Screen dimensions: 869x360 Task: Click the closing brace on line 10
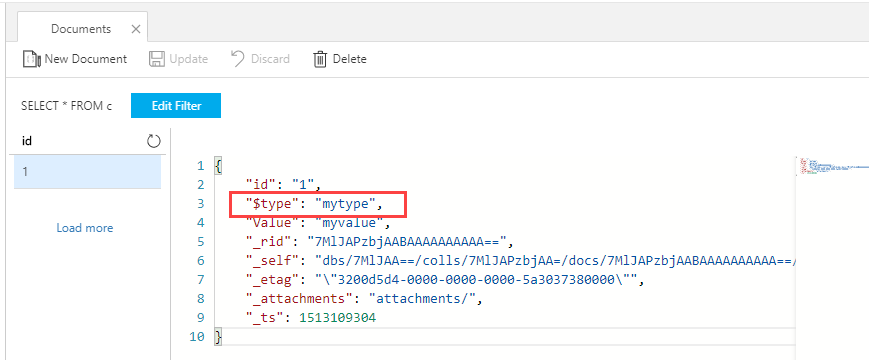(x=218, y=337)
